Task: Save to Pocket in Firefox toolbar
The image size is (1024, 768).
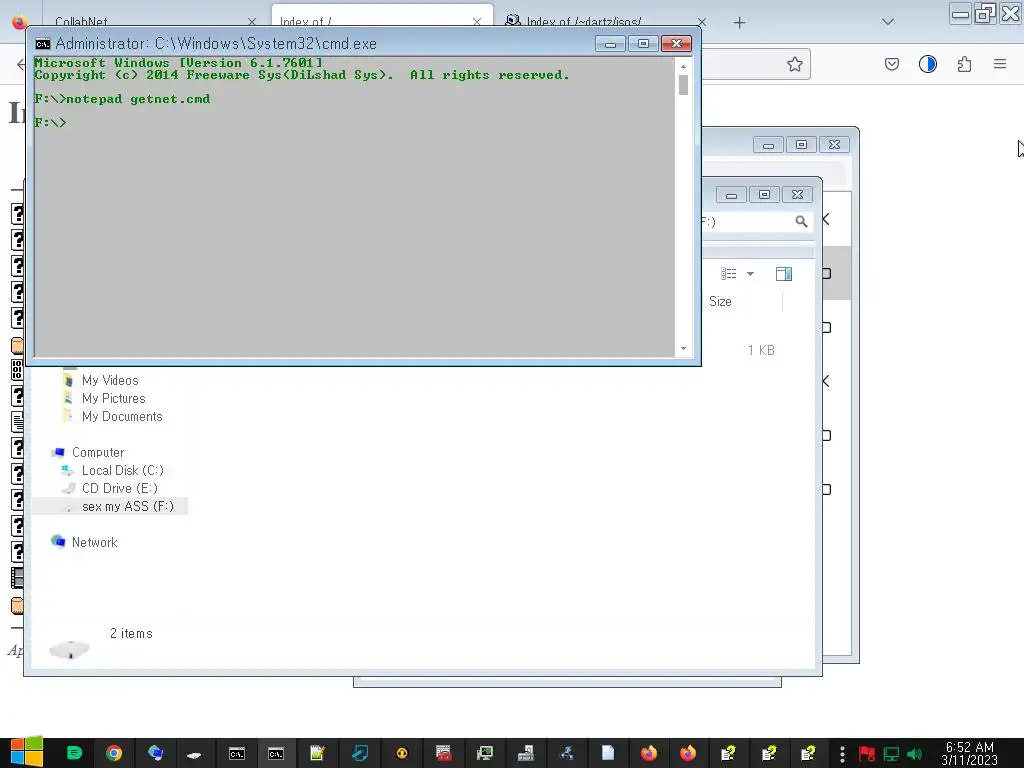Action: 892,64
